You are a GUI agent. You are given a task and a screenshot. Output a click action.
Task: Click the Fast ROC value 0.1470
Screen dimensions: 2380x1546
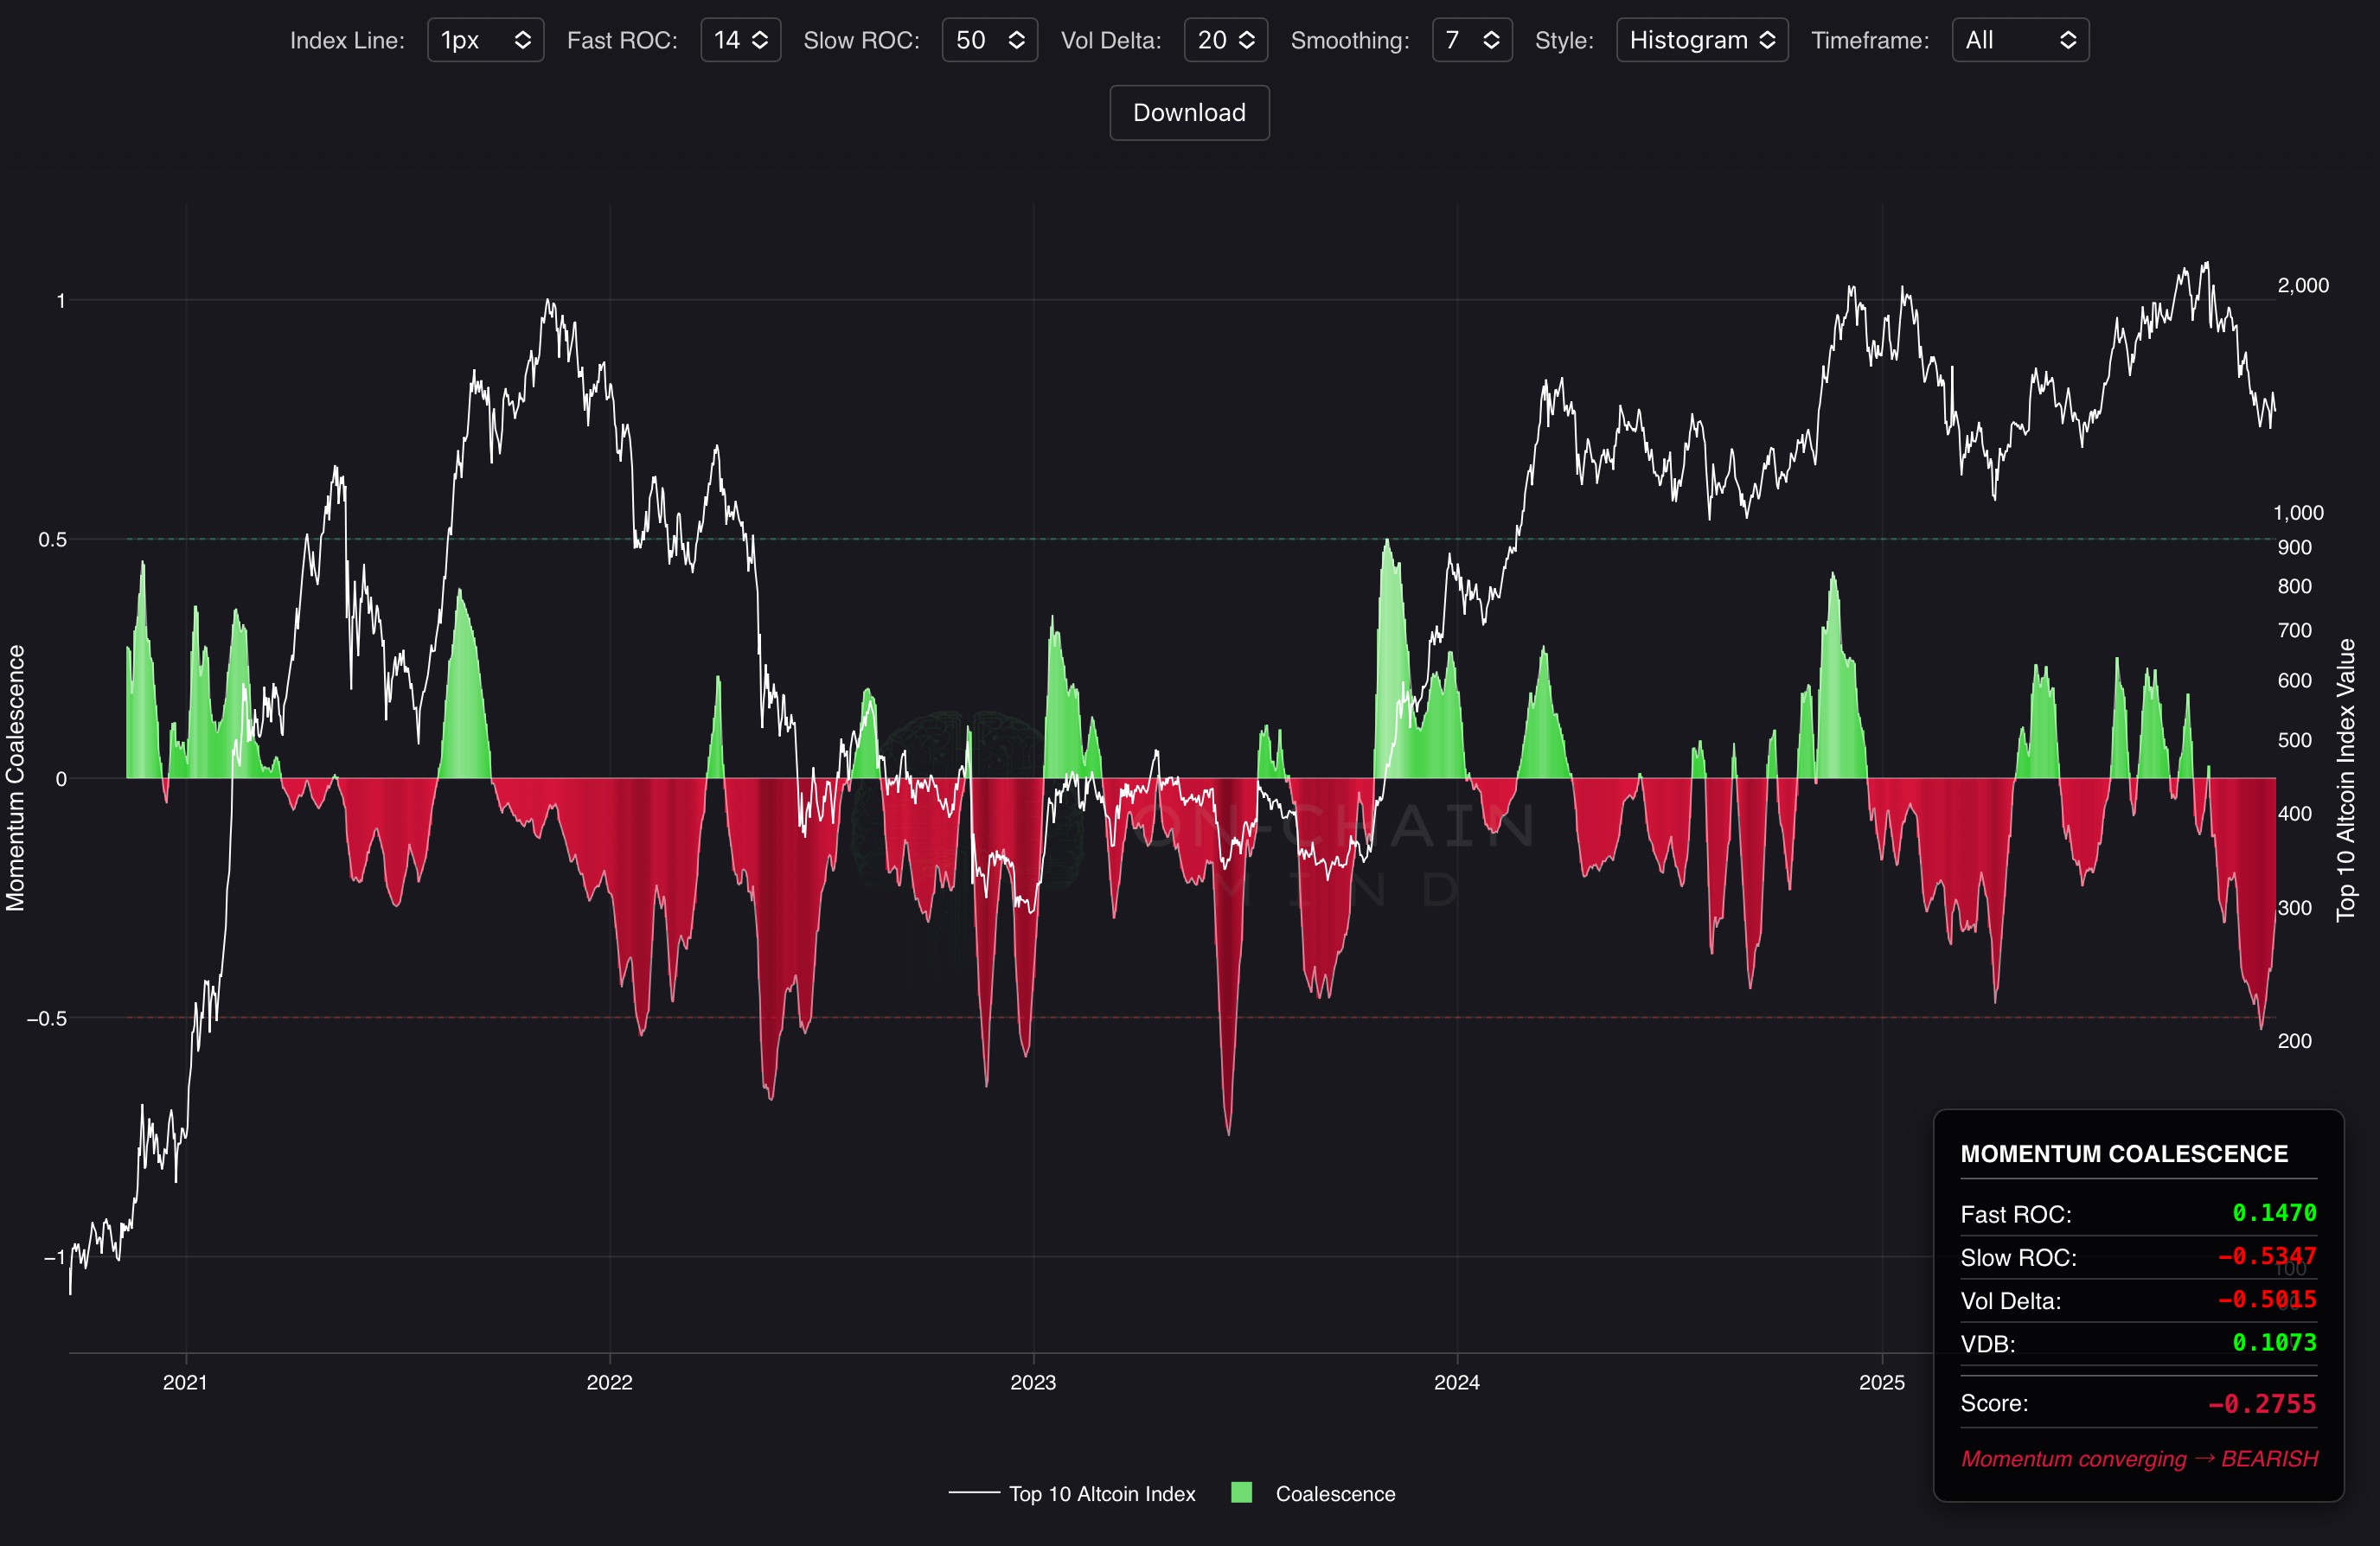pyautogui.click(x=2273, y=1213)
